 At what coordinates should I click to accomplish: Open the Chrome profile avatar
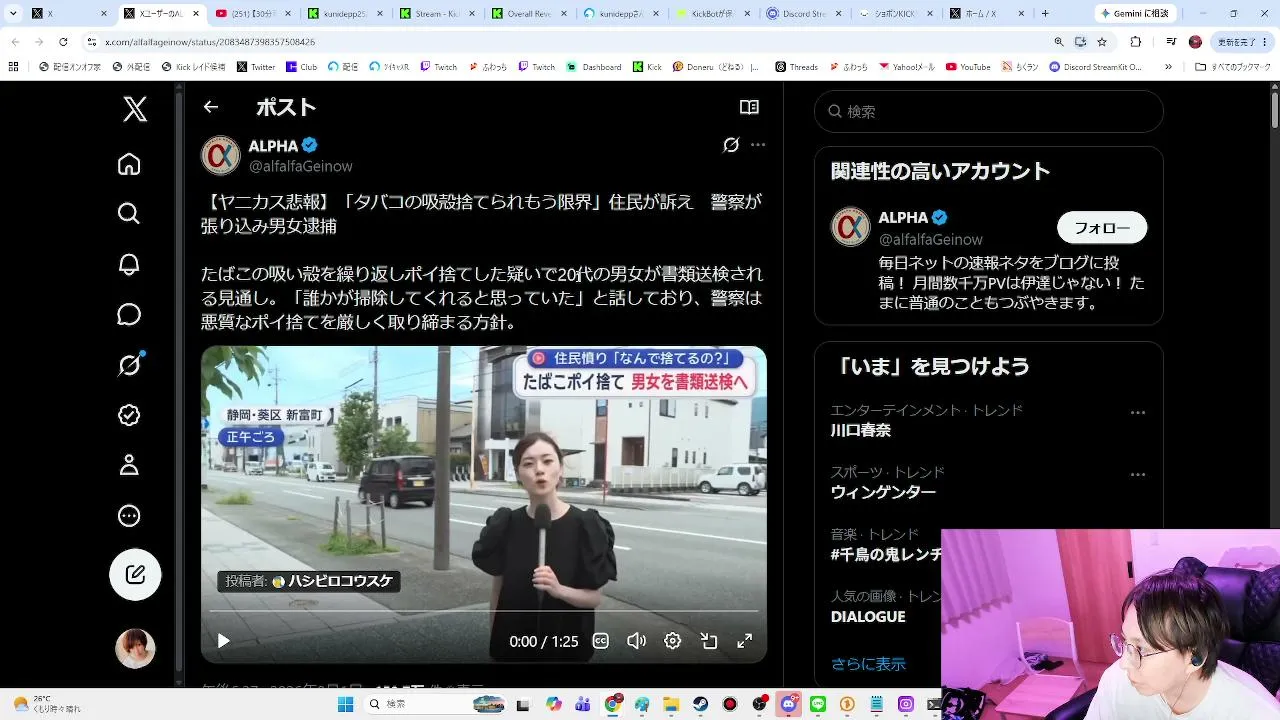coord(1195,42)
